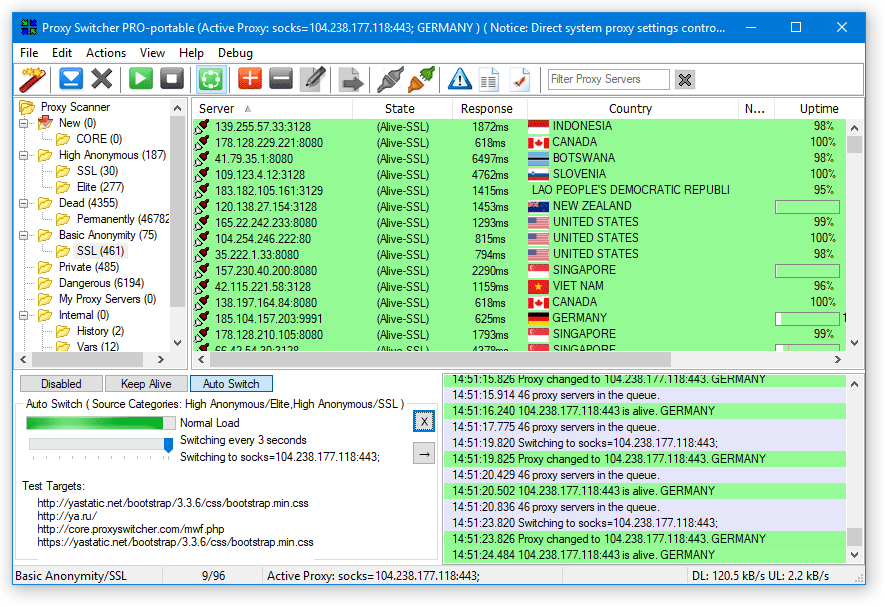Image resolution: width=885 pixels, height=607 pixels.
Task: Click the document list icon in toolbar
Action: [x=489, y=79]
